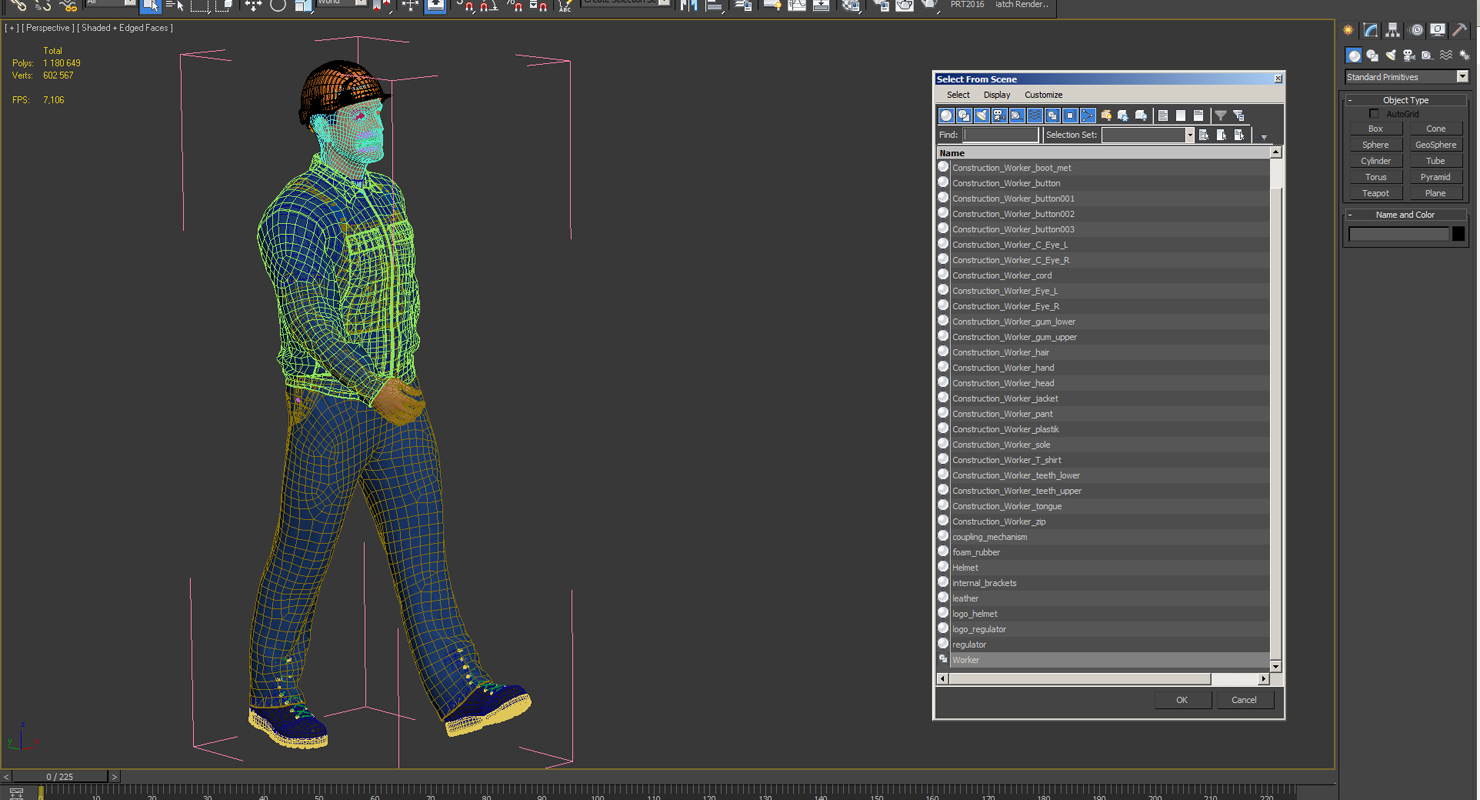Click the Box primitive button

coord(1375,129)
